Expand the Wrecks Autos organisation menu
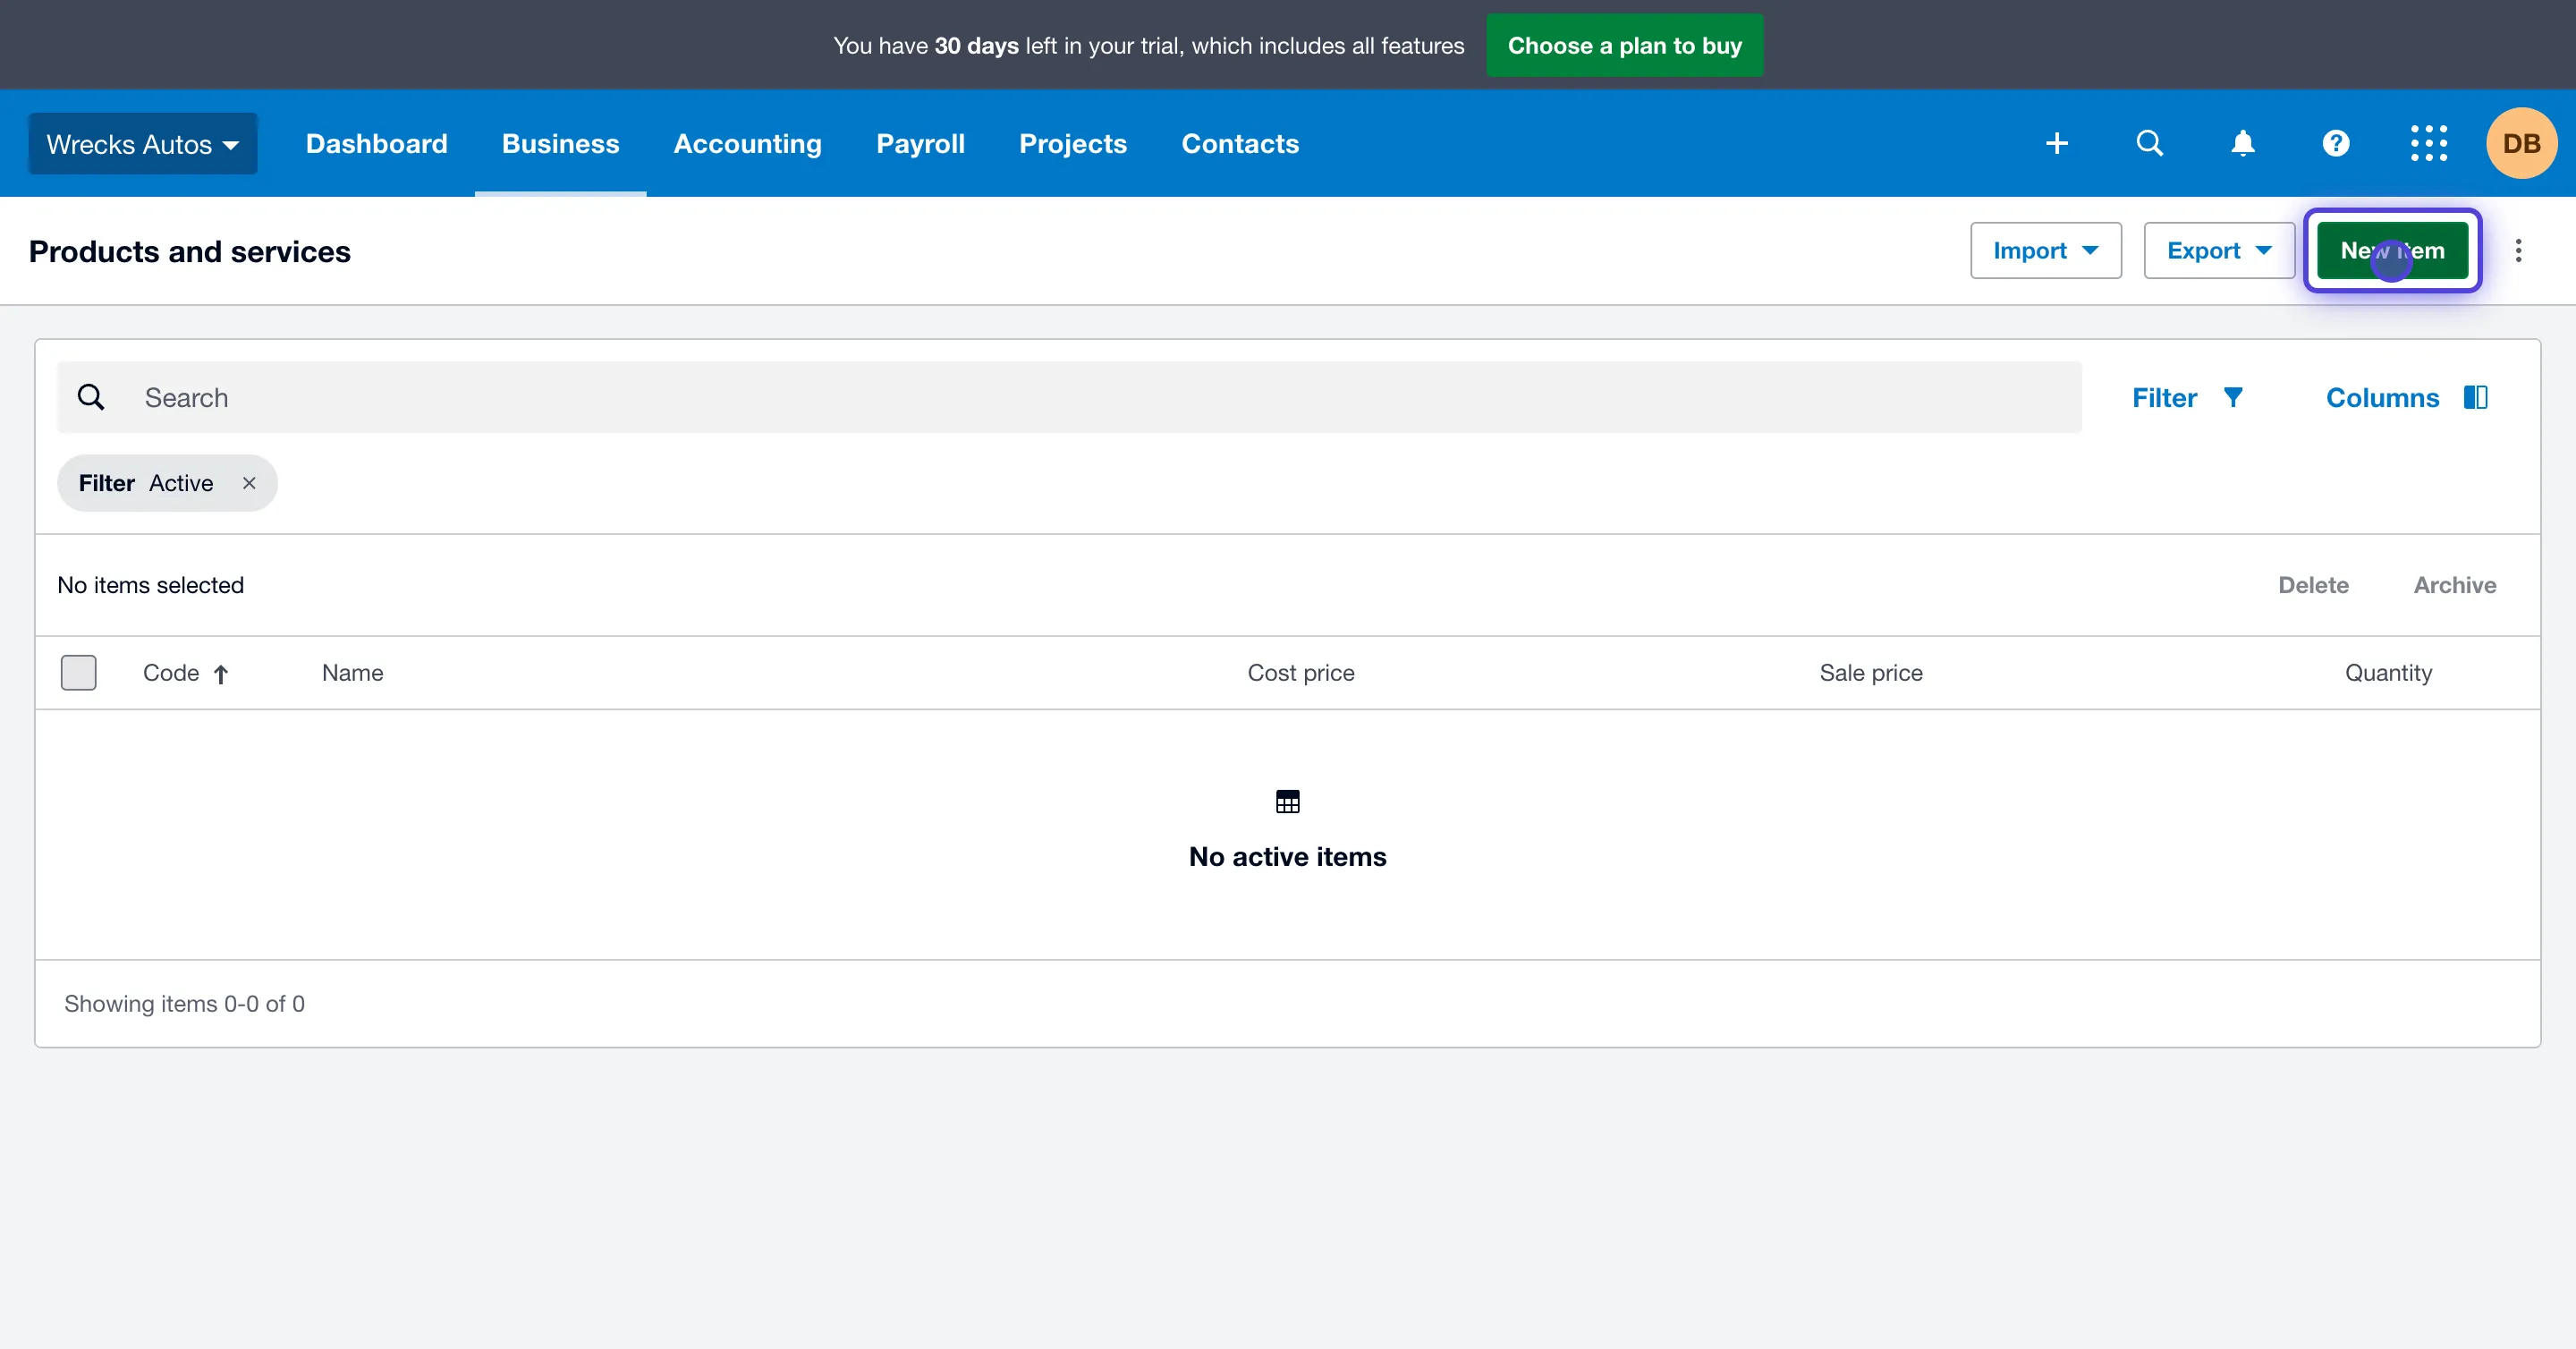 point(143,144)
